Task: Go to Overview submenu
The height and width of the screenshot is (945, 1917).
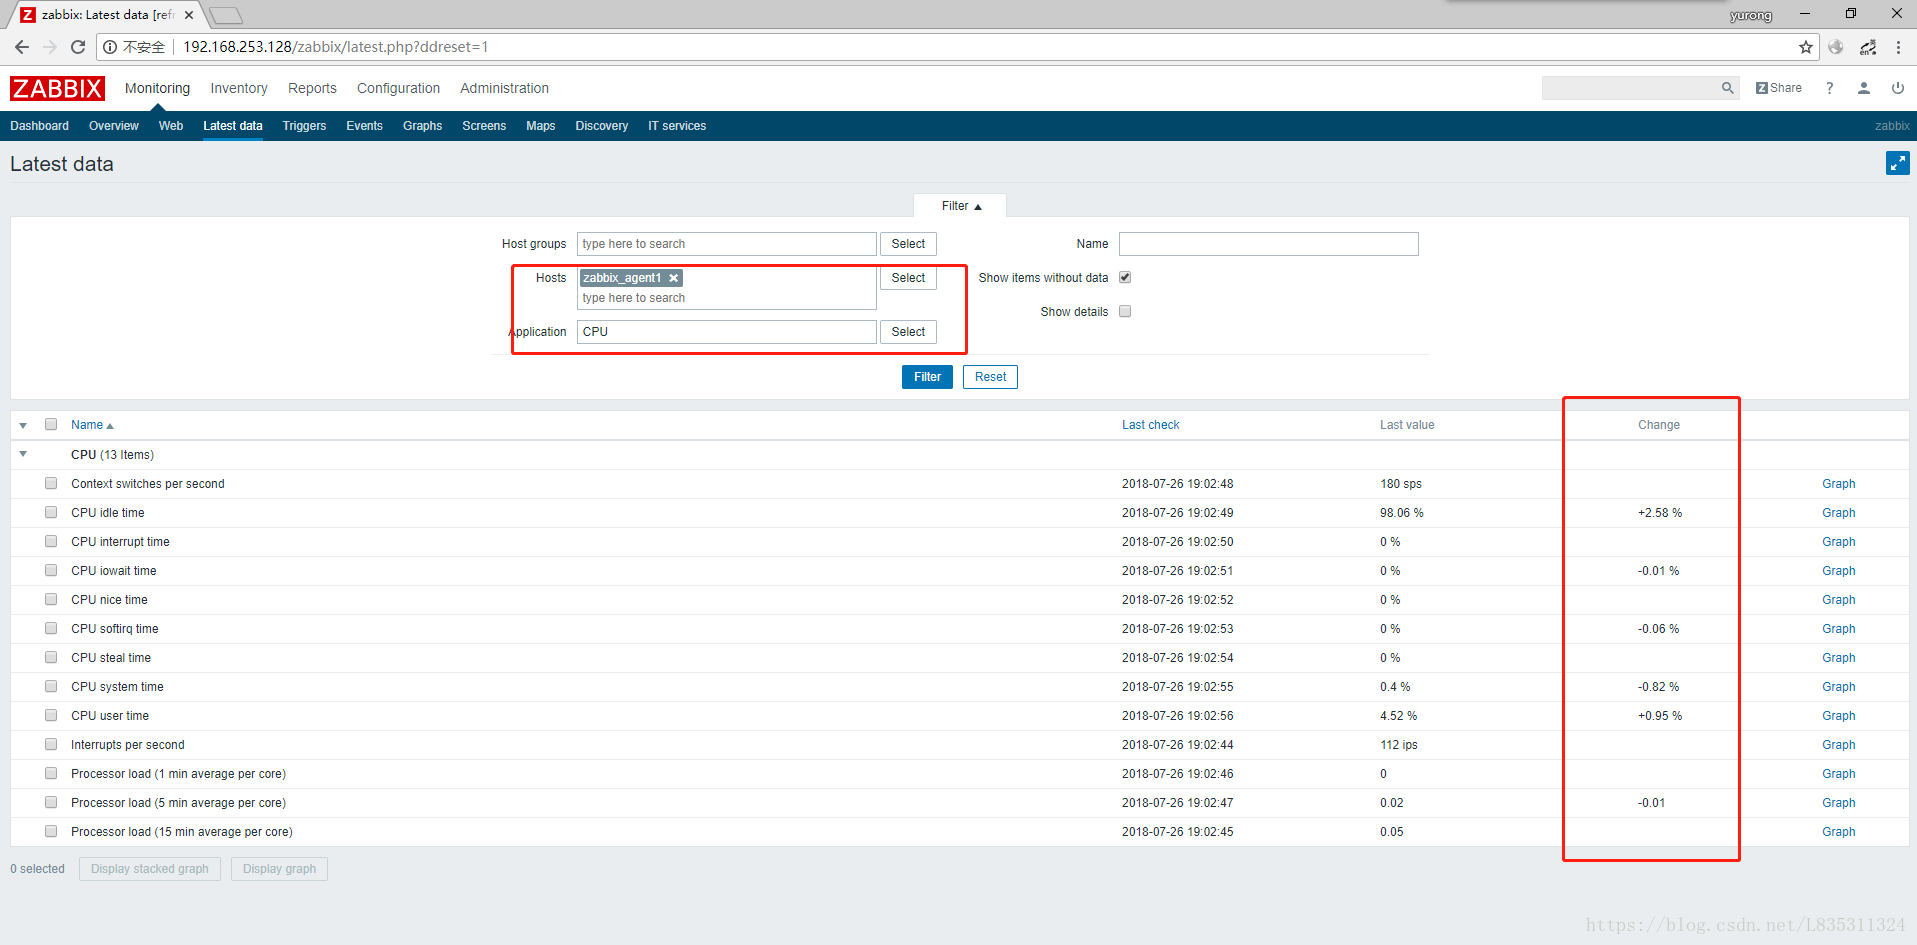Action: (114, 126)
